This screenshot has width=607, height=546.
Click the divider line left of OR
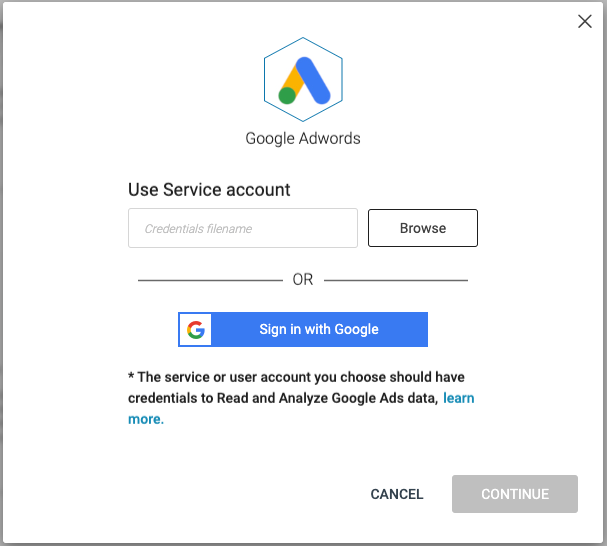(x=210, y=280)
